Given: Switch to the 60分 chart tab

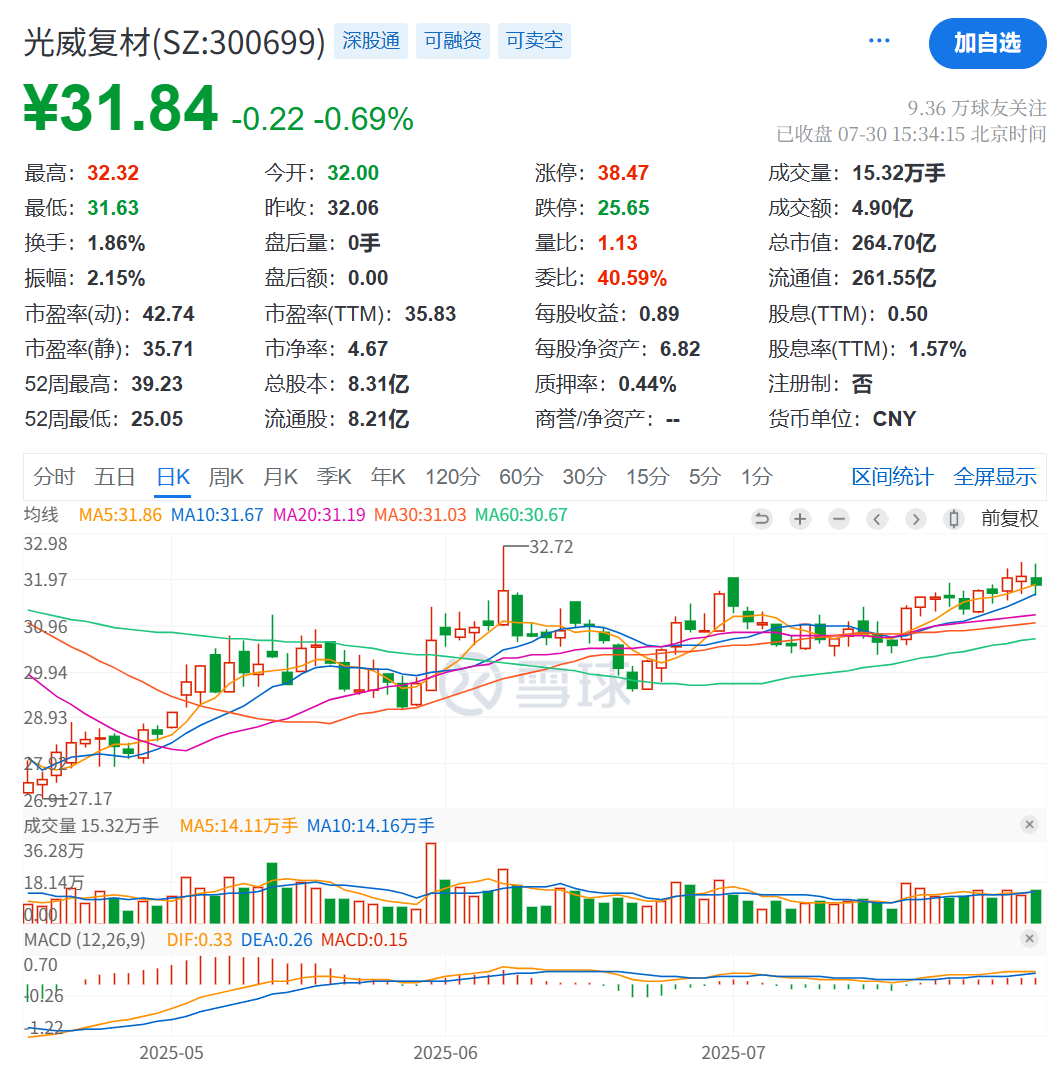Looking at the screenshot, I should tap(521, 477).
